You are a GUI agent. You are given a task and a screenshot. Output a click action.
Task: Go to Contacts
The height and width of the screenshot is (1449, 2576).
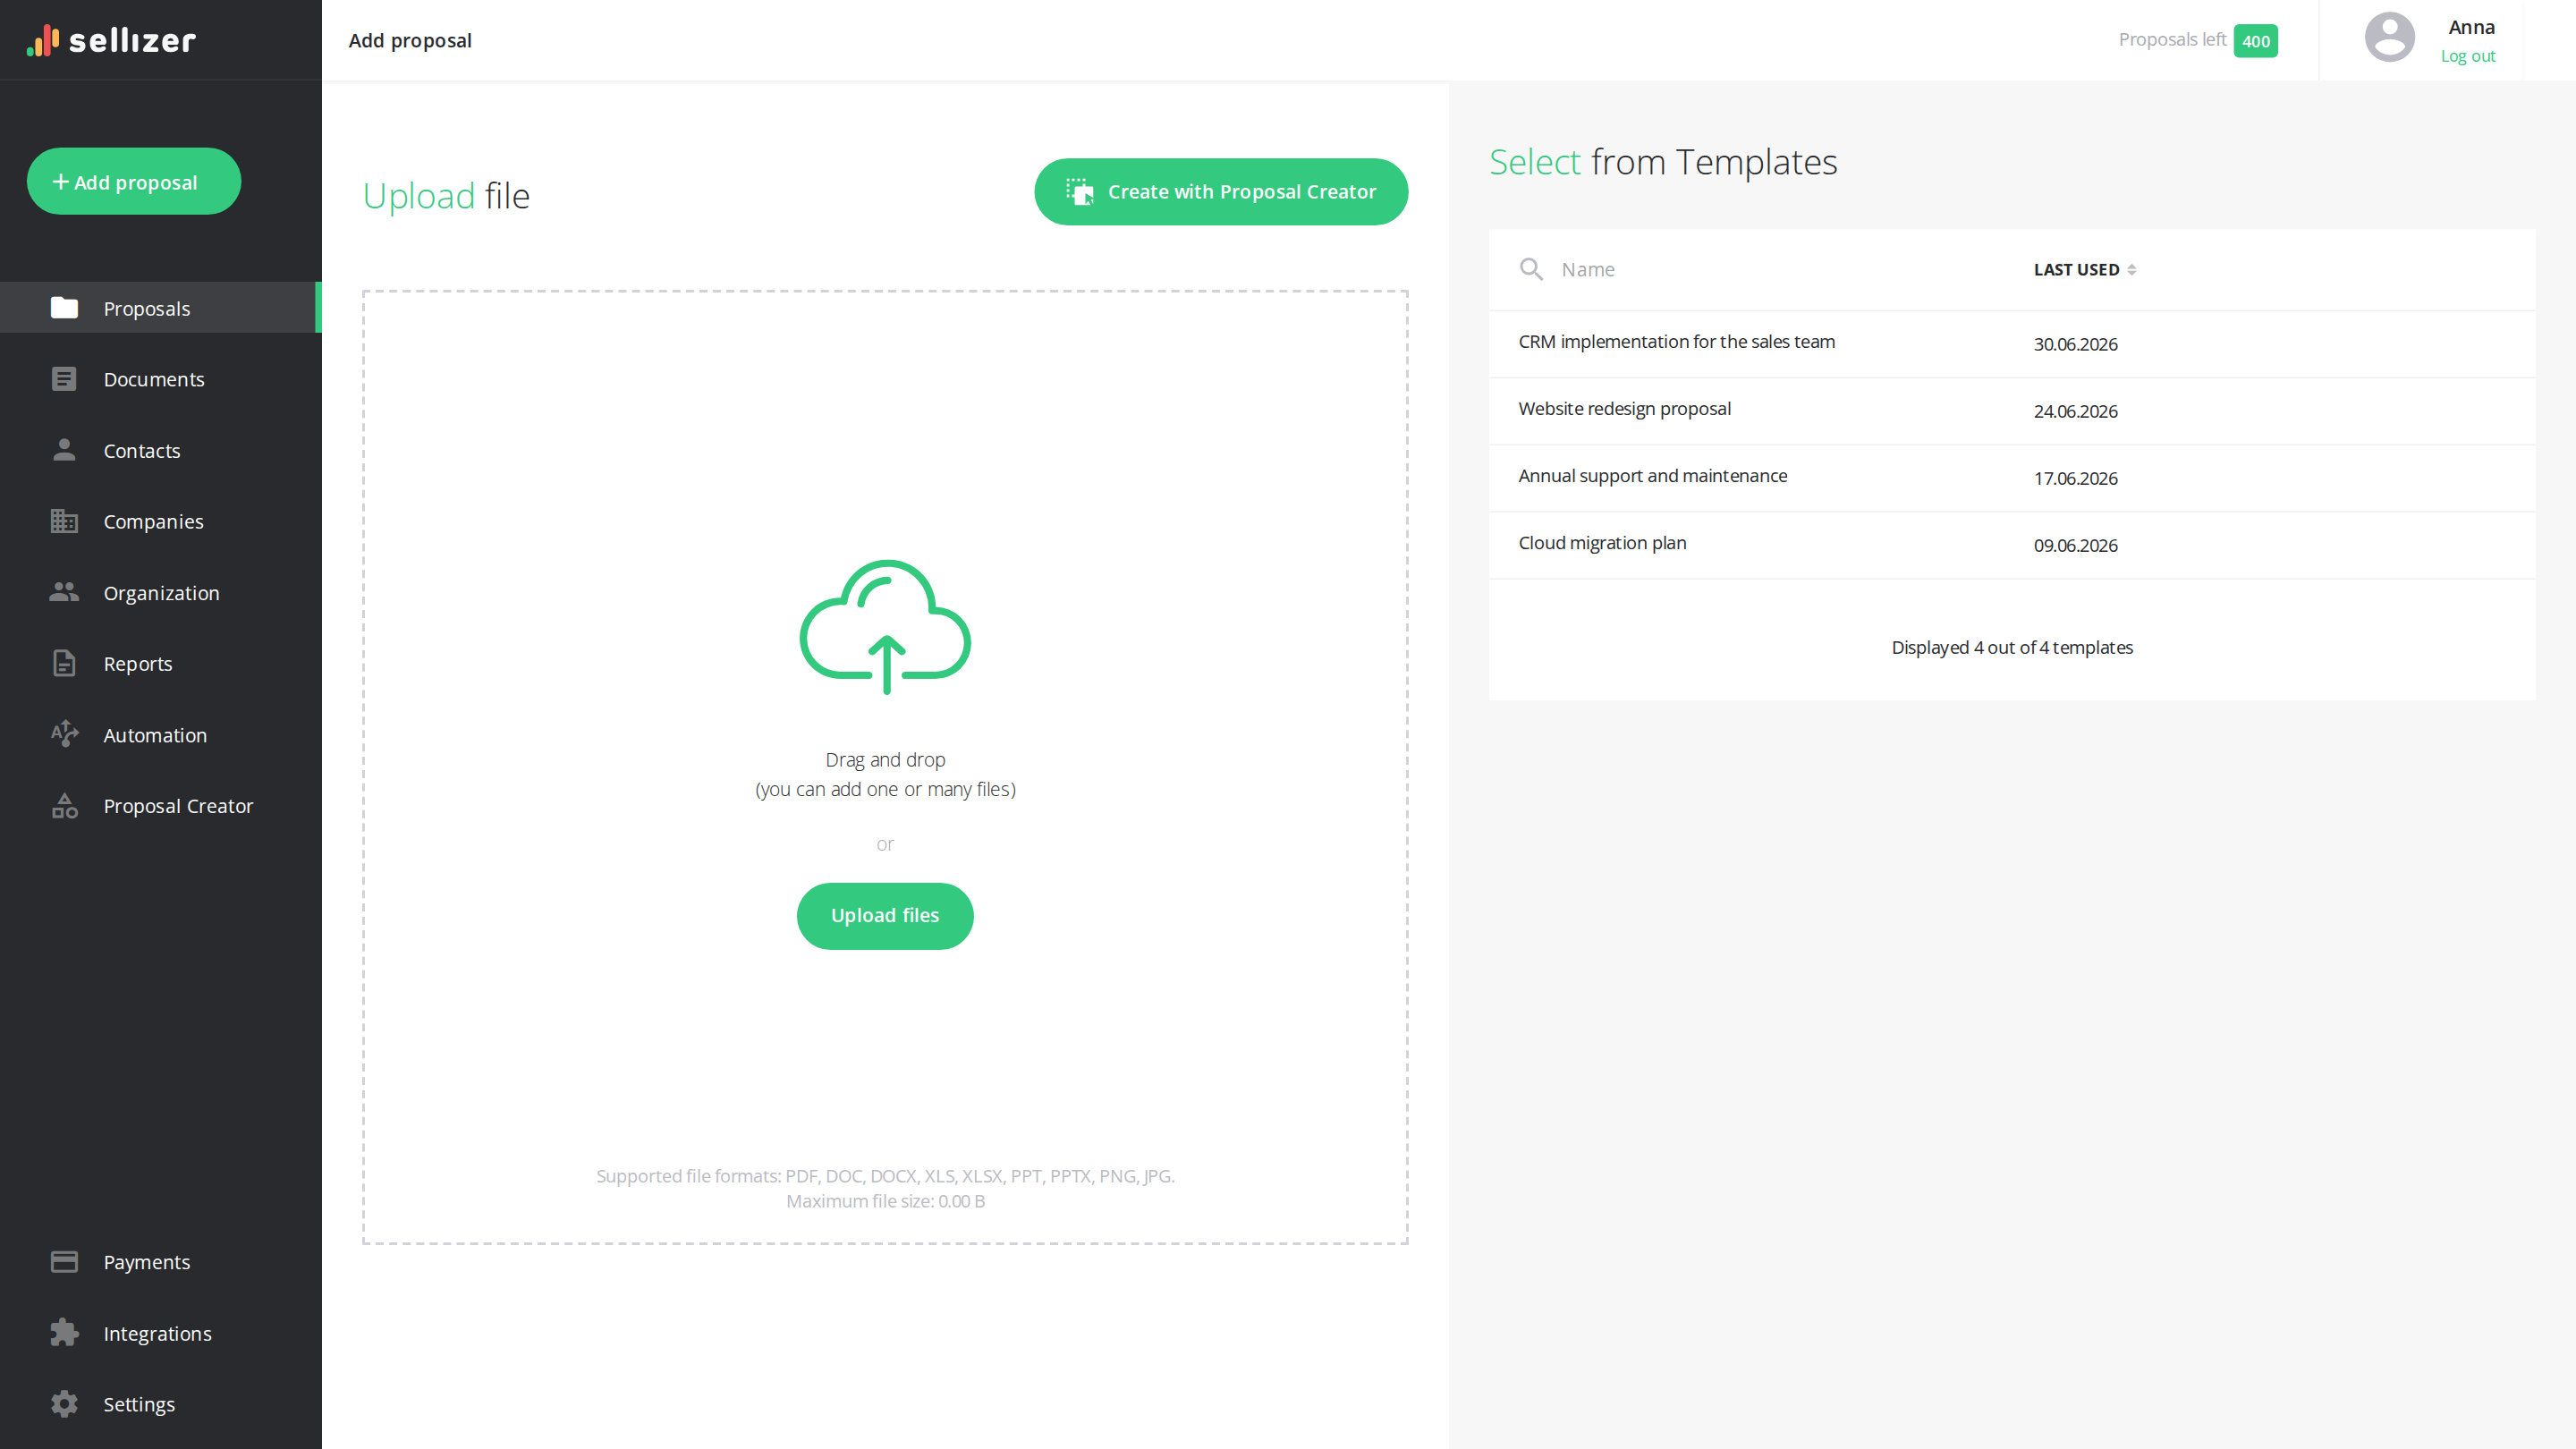pyautogui.click(x=159, y=450)
